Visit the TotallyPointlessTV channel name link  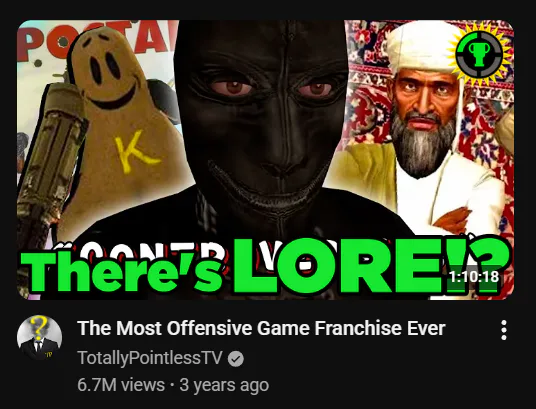click(x=150, y=358)
